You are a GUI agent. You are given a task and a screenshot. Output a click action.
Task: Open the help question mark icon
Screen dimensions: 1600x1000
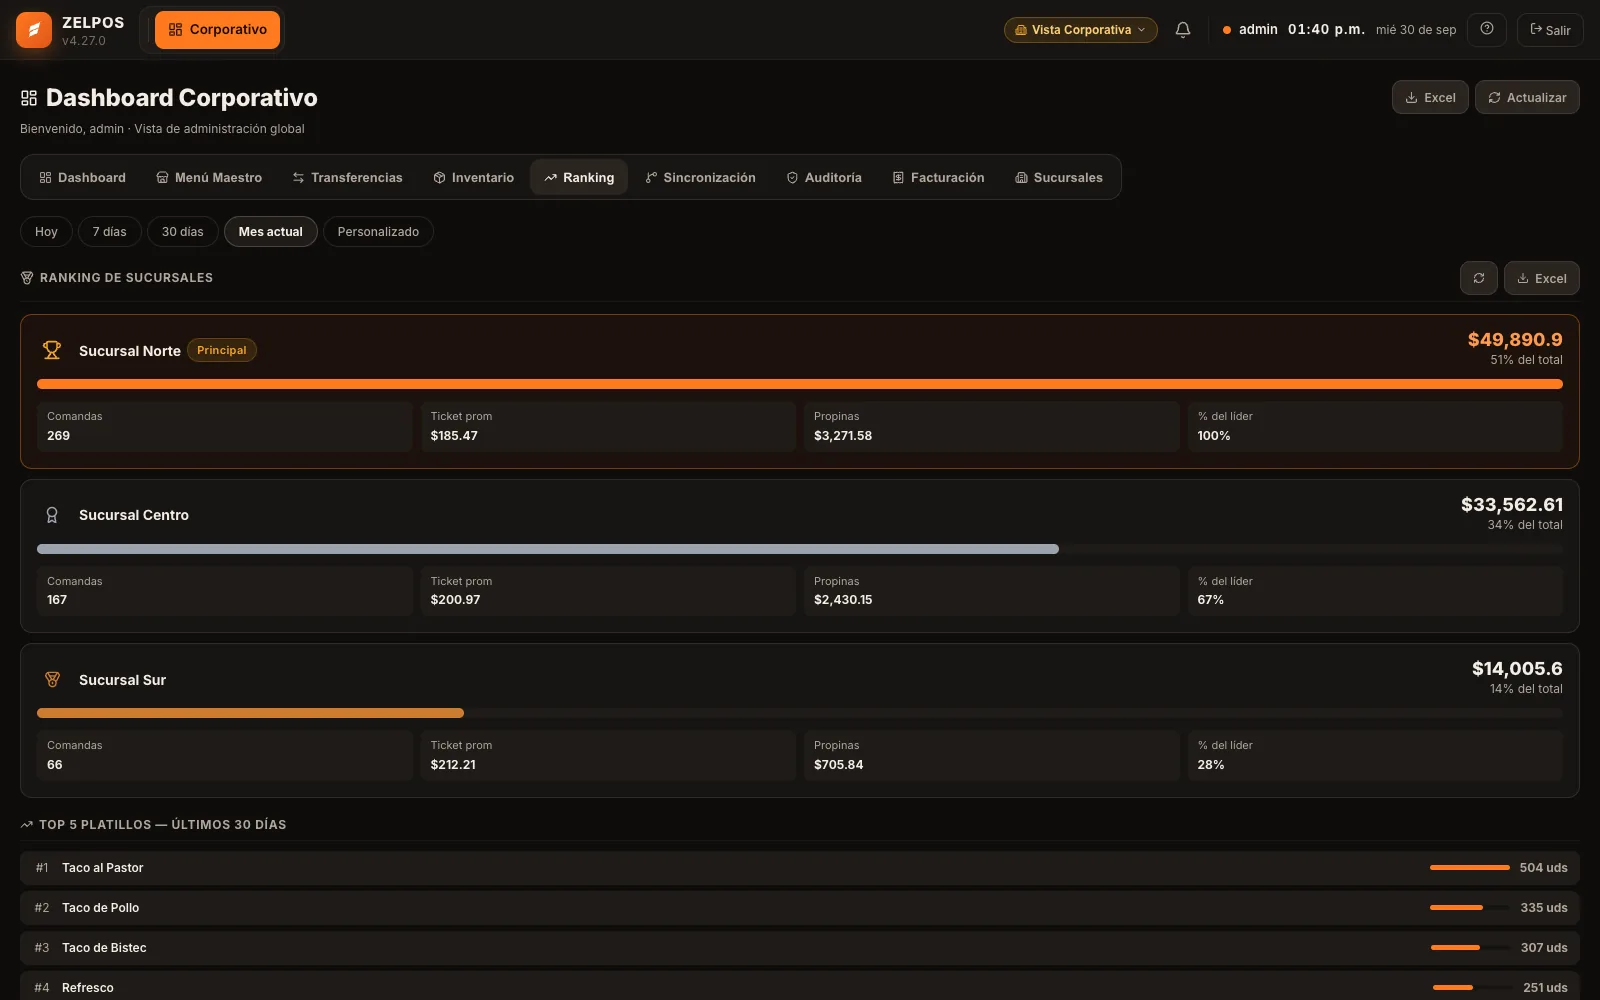1487,29
